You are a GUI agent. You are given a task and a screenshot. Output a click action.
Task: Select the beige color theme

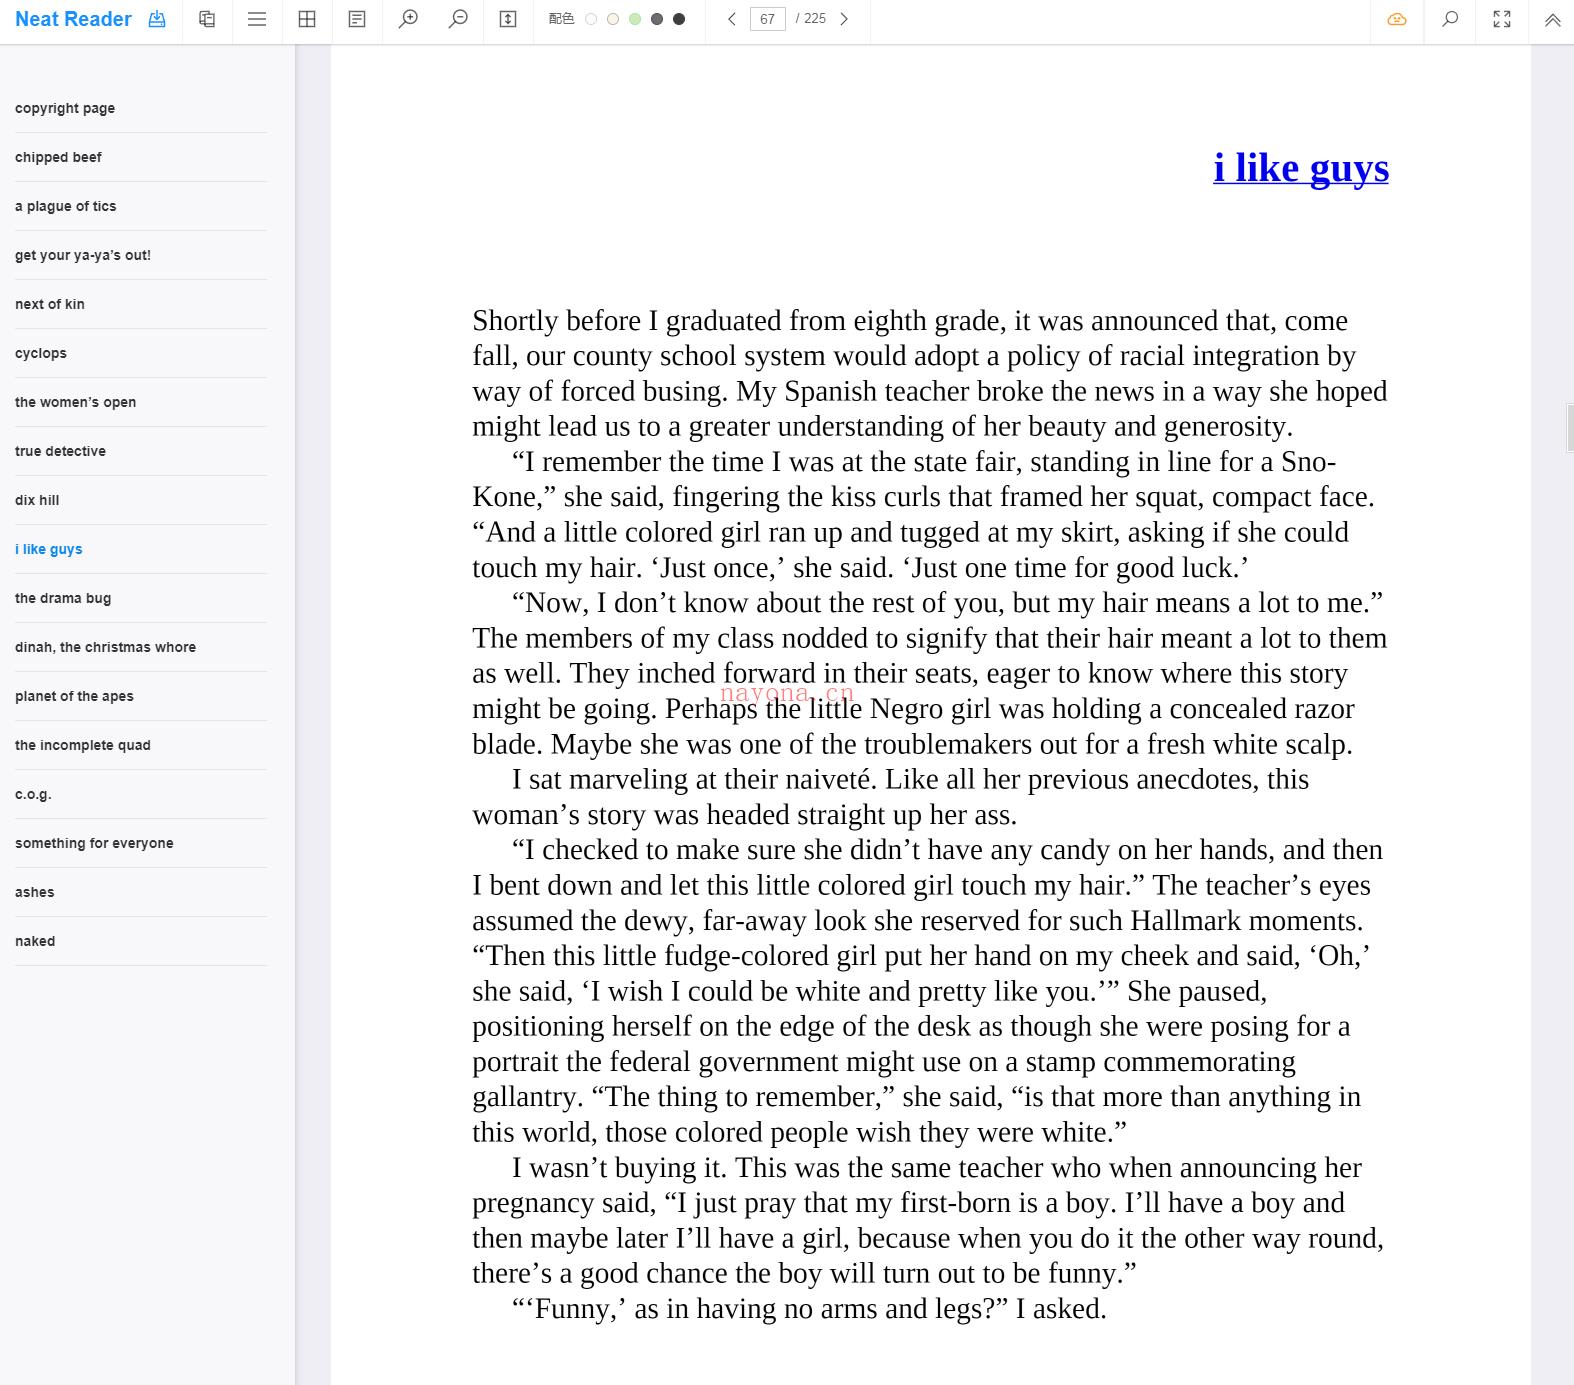click(x=613, y=19)
